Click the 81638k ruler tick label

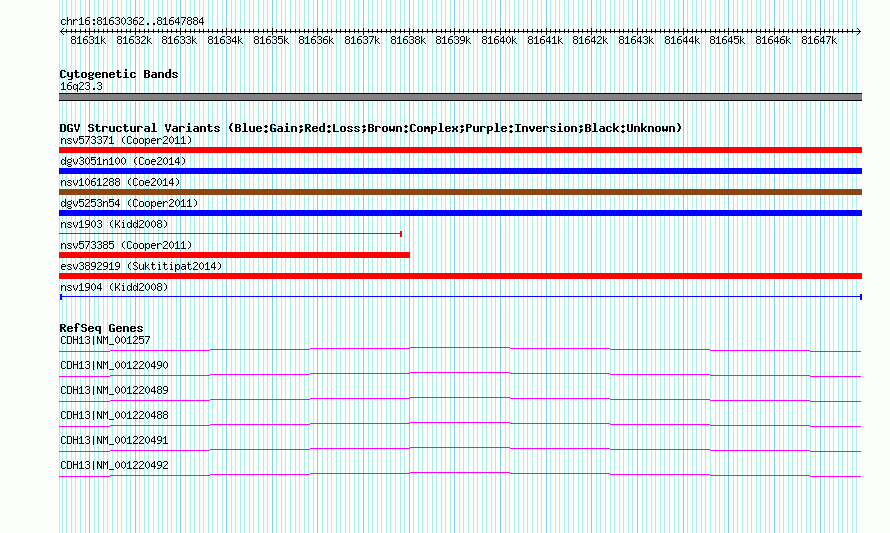click(x=408, y=40)
